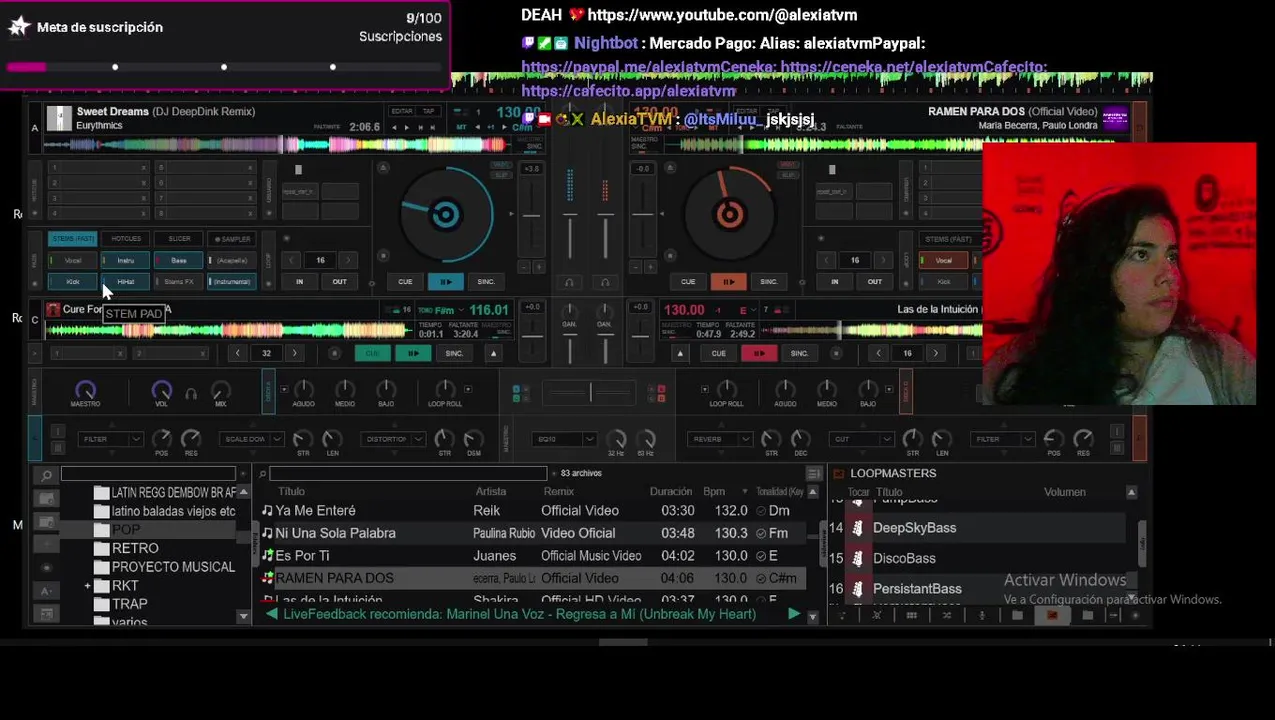The image size is (1275, 720).
Task: Play the DeepSkyBass sample icon
Action: point(857,528)
